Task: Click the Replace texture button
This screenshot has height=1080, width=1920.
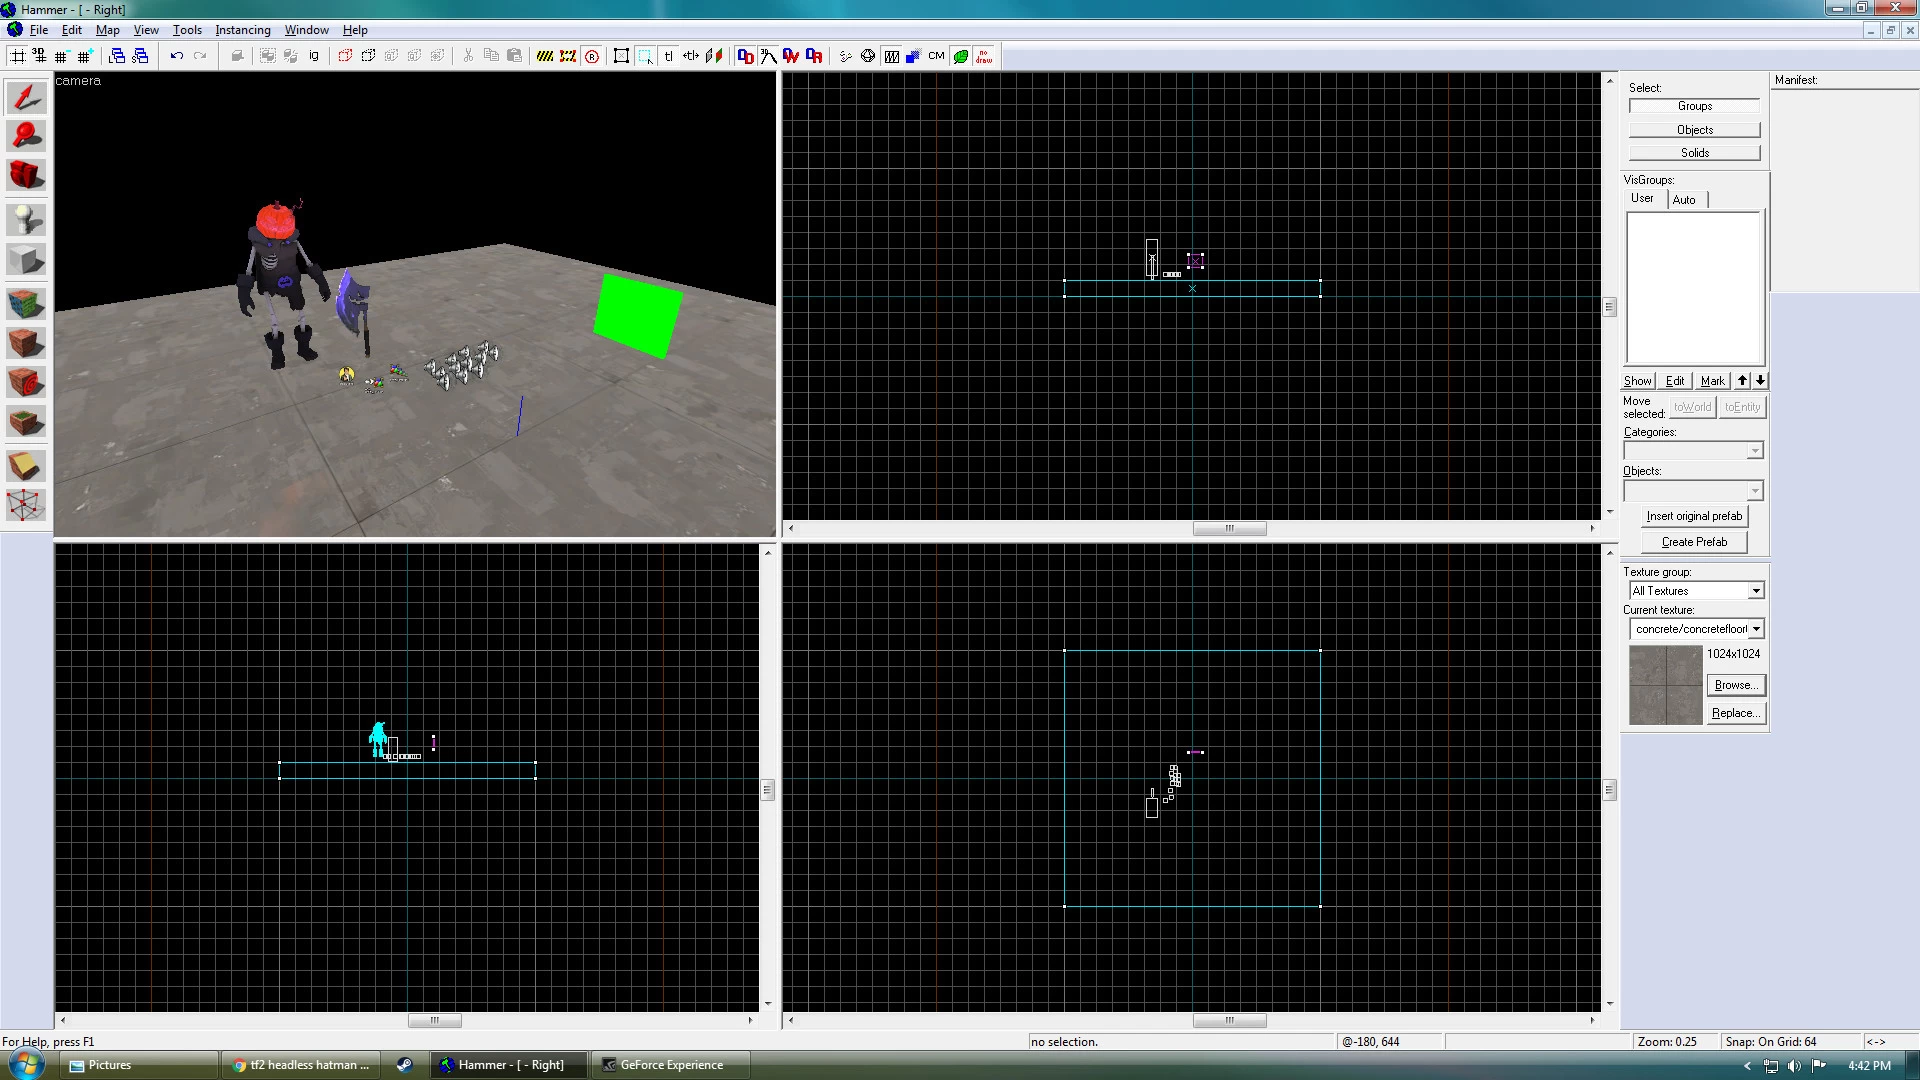Action: click(x=1736, y=713)
